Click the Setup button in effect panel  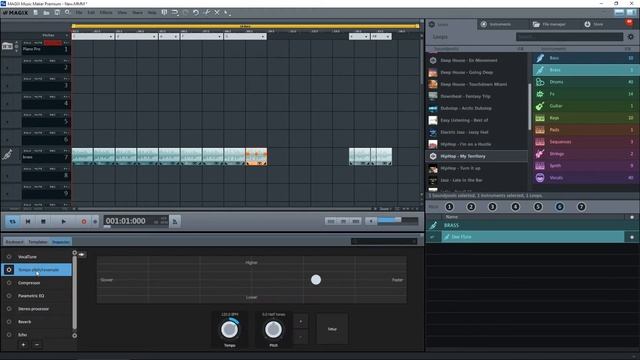[332, 329]
